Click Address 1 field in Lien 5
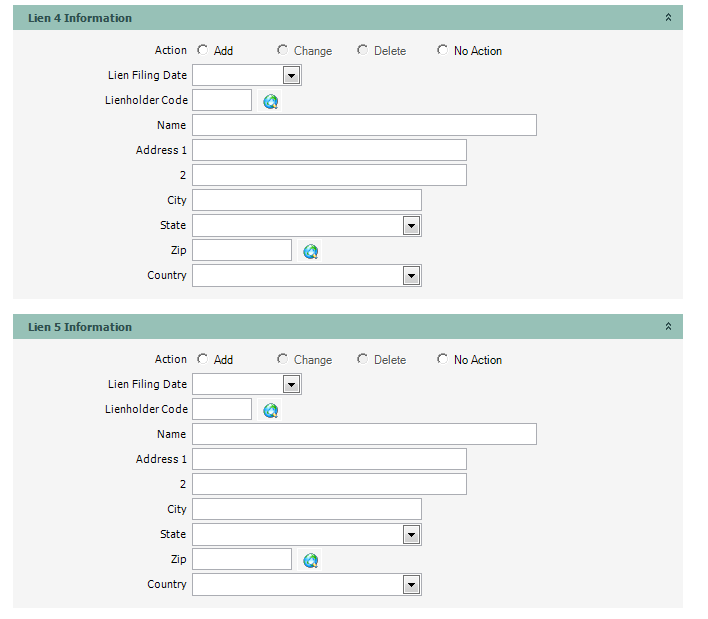Screen dimensions: 708x619 [329, 459]
